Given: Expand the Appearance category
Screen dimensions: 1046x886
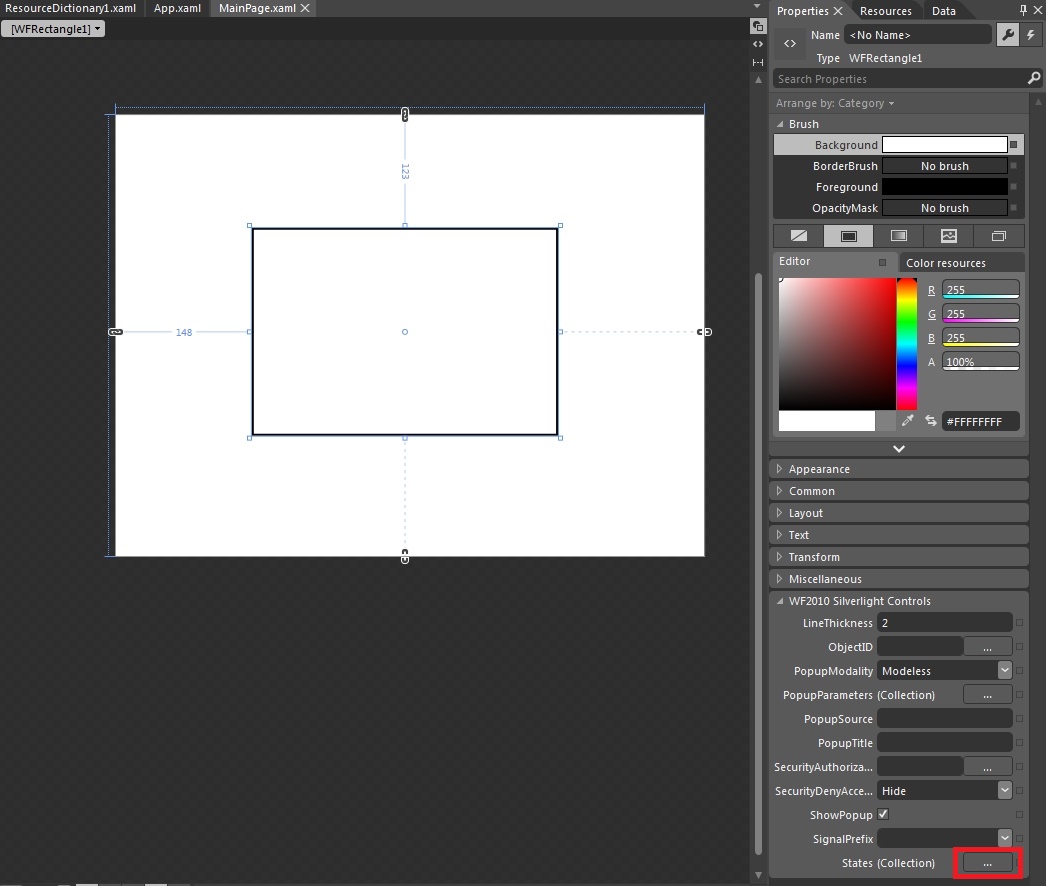Looking at the screenshot, I should point(818,469).
